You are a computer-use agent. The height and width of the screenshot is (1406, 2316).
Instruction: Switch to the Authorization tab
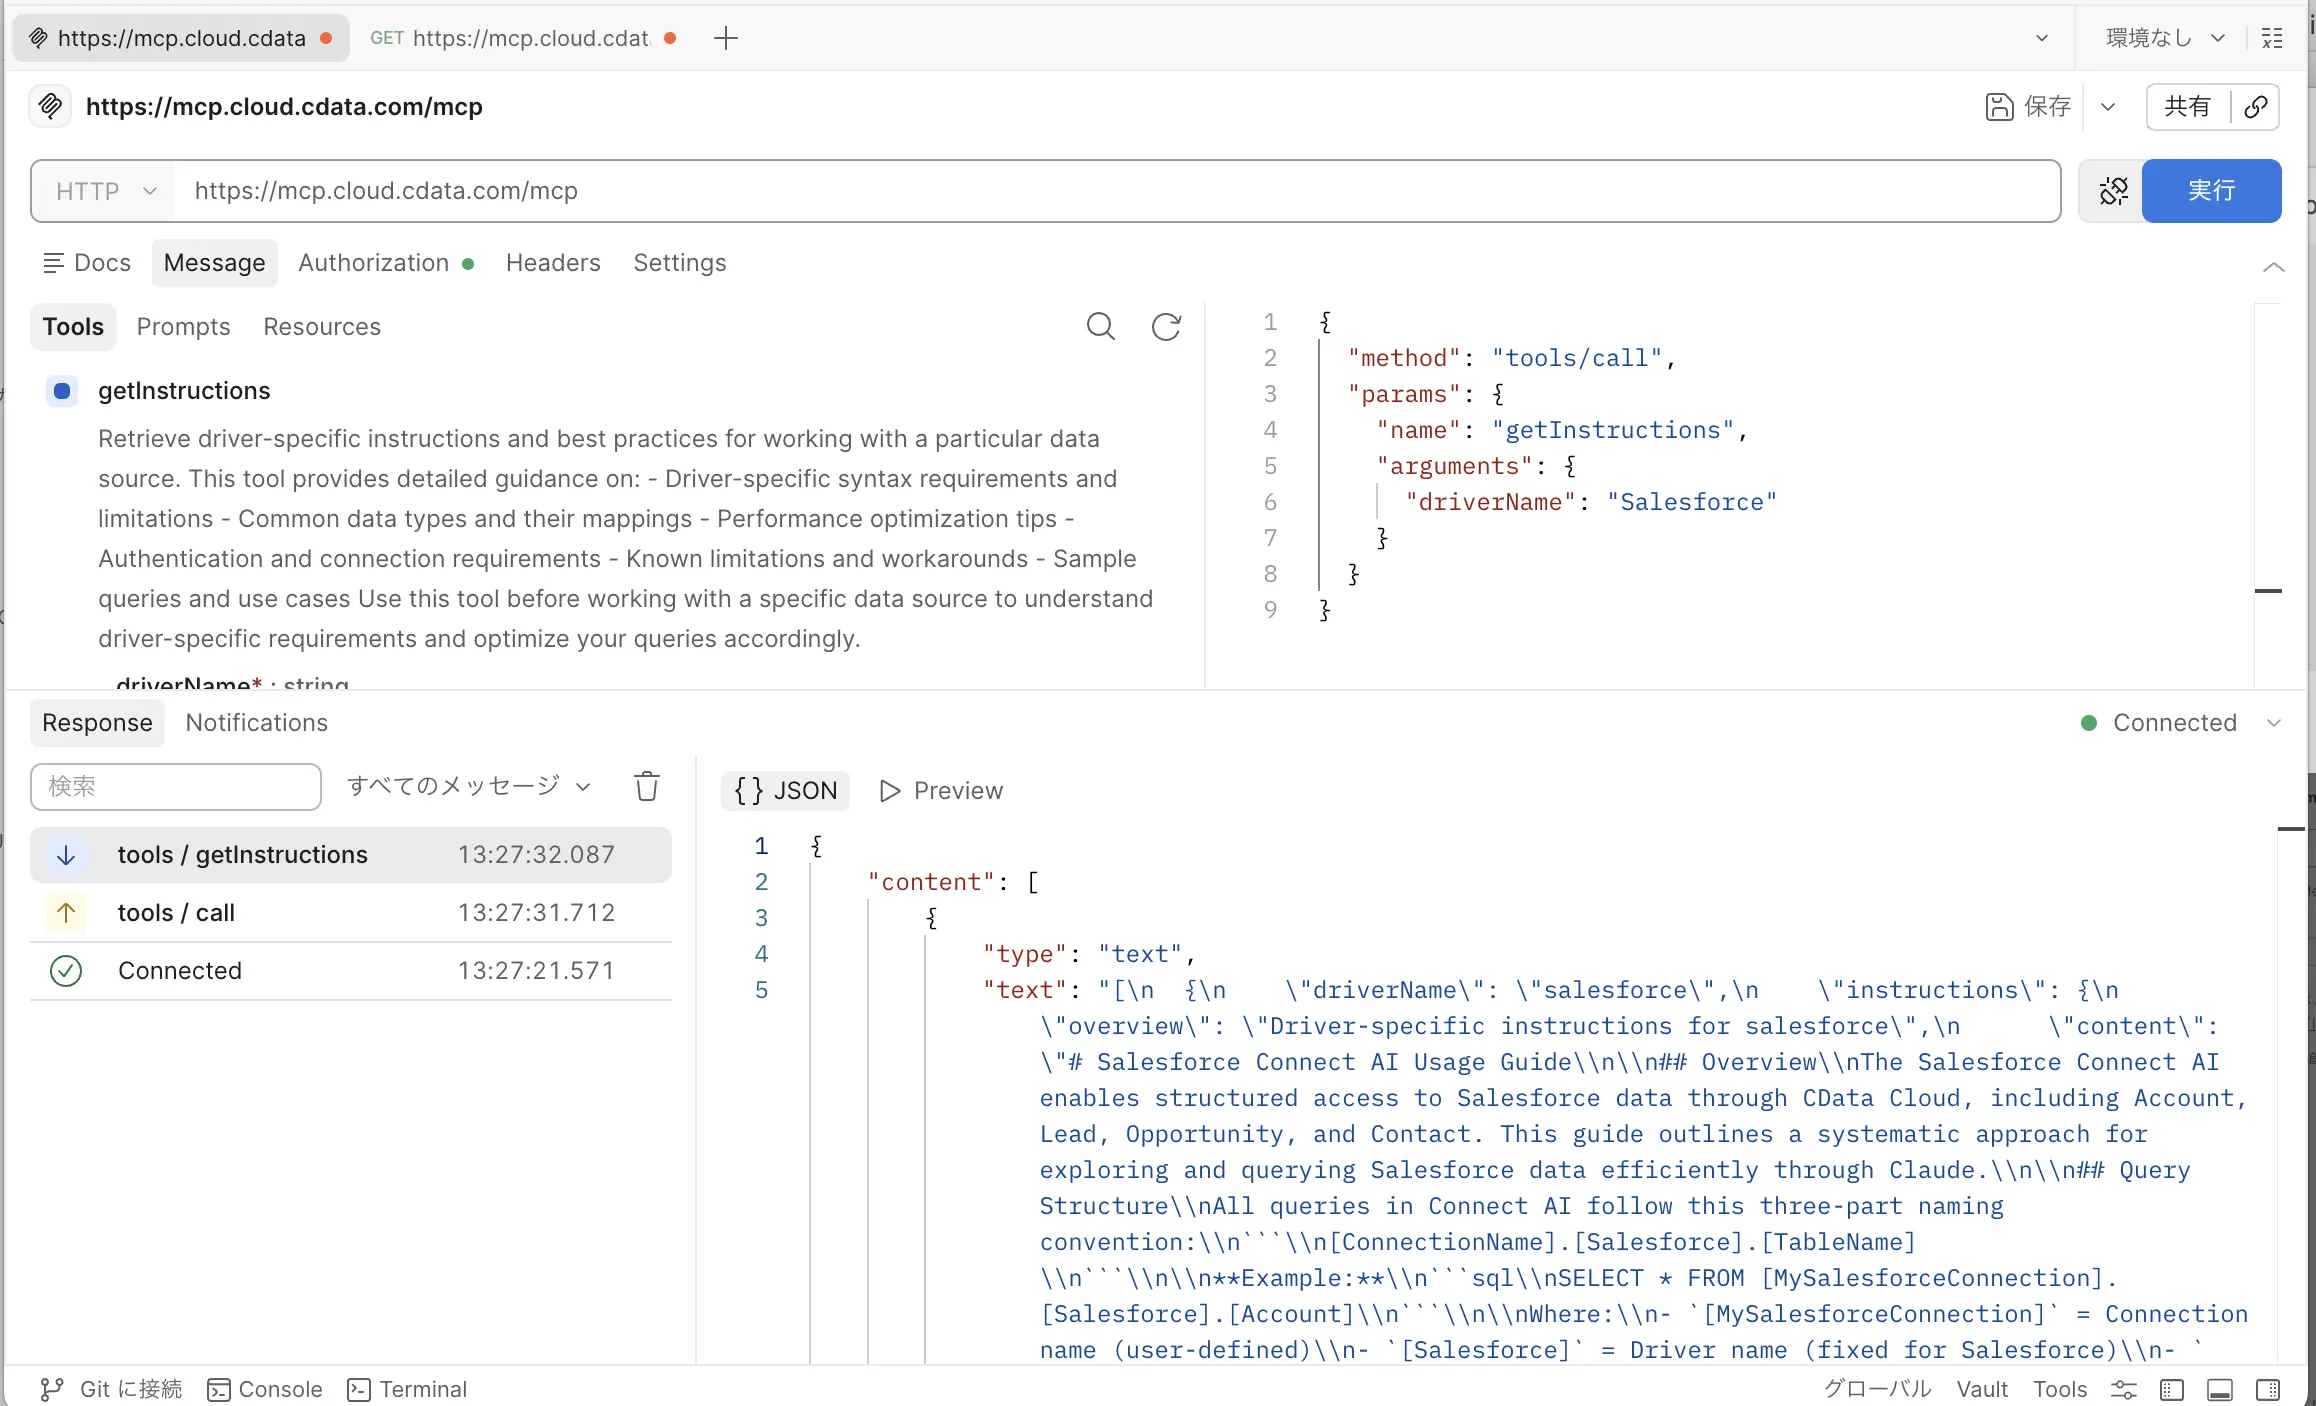374,263
